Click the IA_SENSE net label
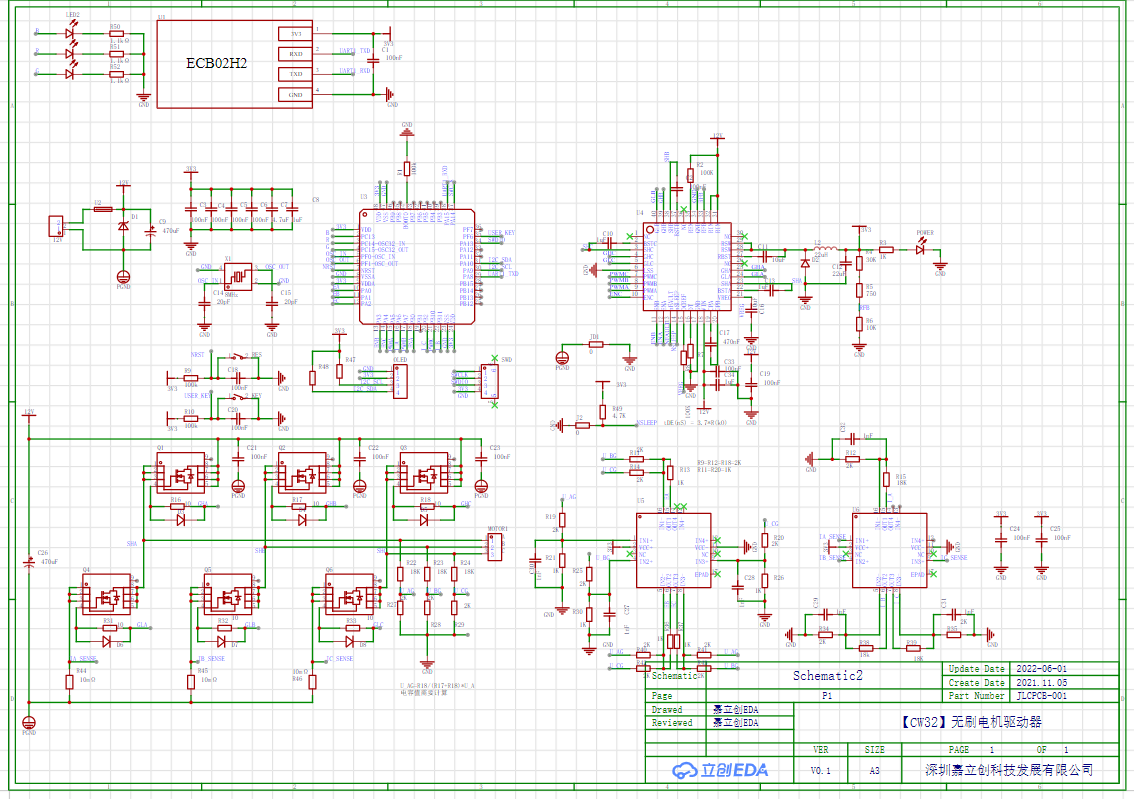This screenshot has height=799, width=1134. click(83, 659)
